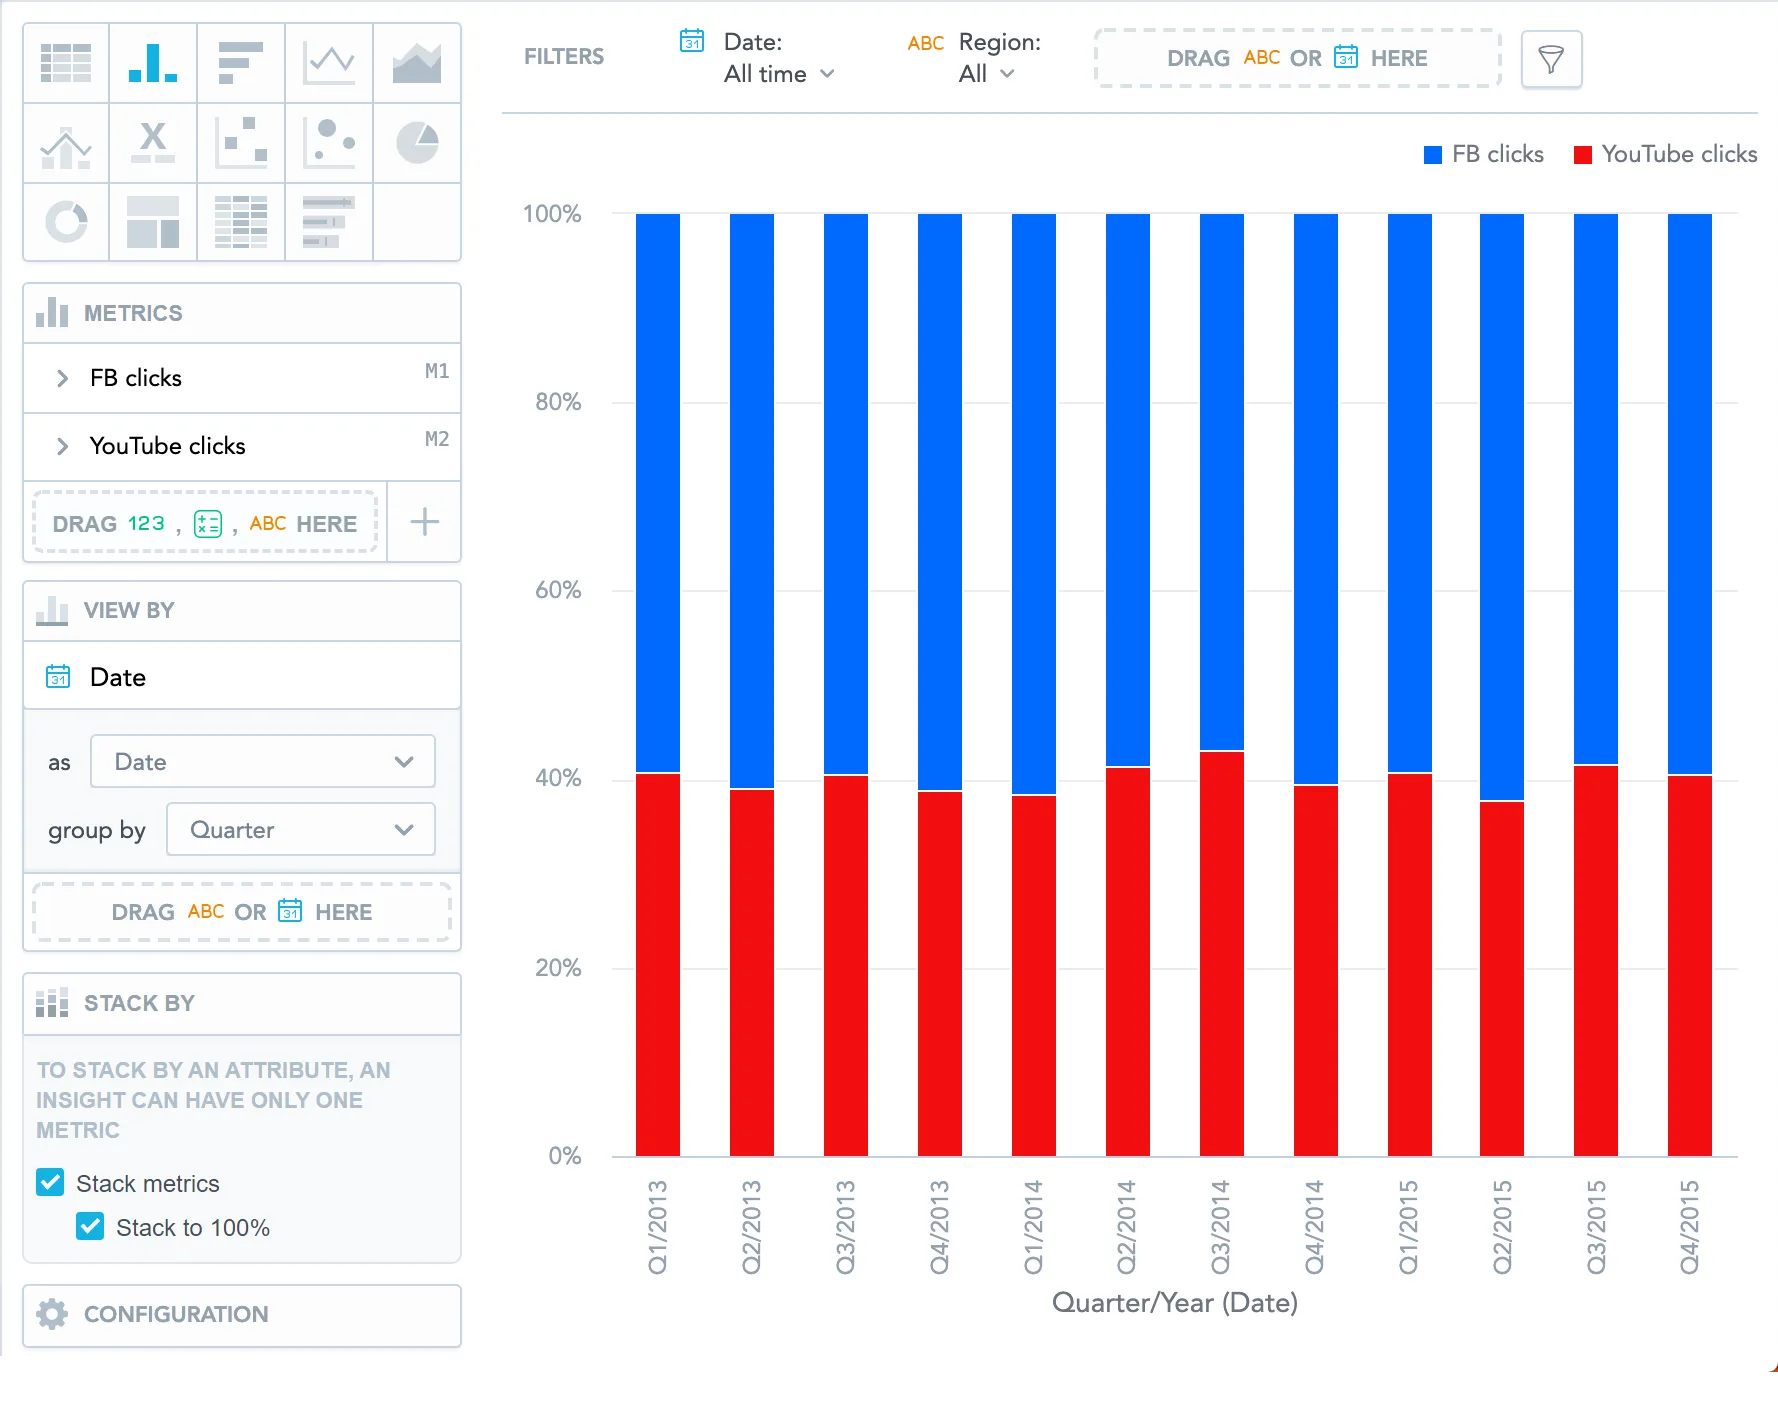This screenshot has height=1402, width=1778.
Task: Select the table visualization type
Action: 65,63
